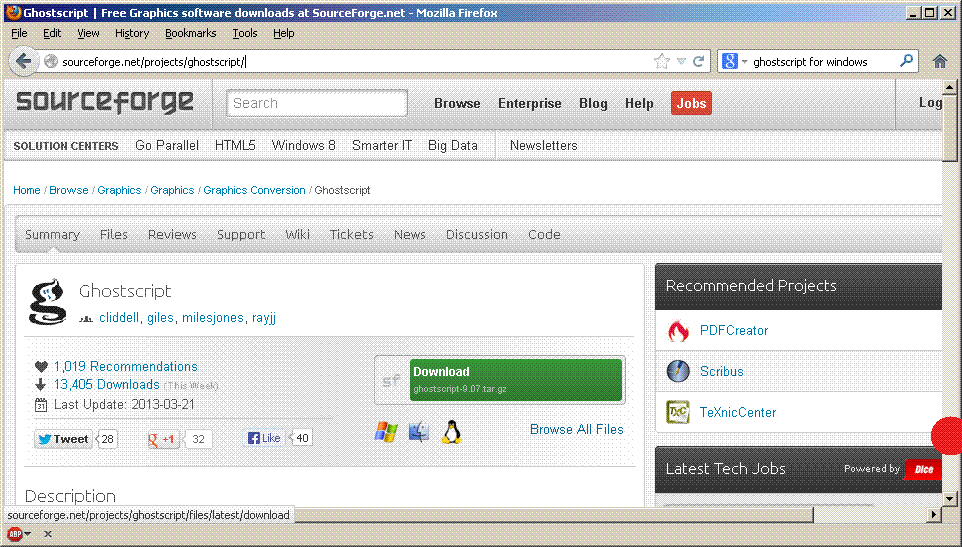Click the horizontal scrollbar right arrow
The height and width of the screenshot is (547, 962).
[934, 514]
